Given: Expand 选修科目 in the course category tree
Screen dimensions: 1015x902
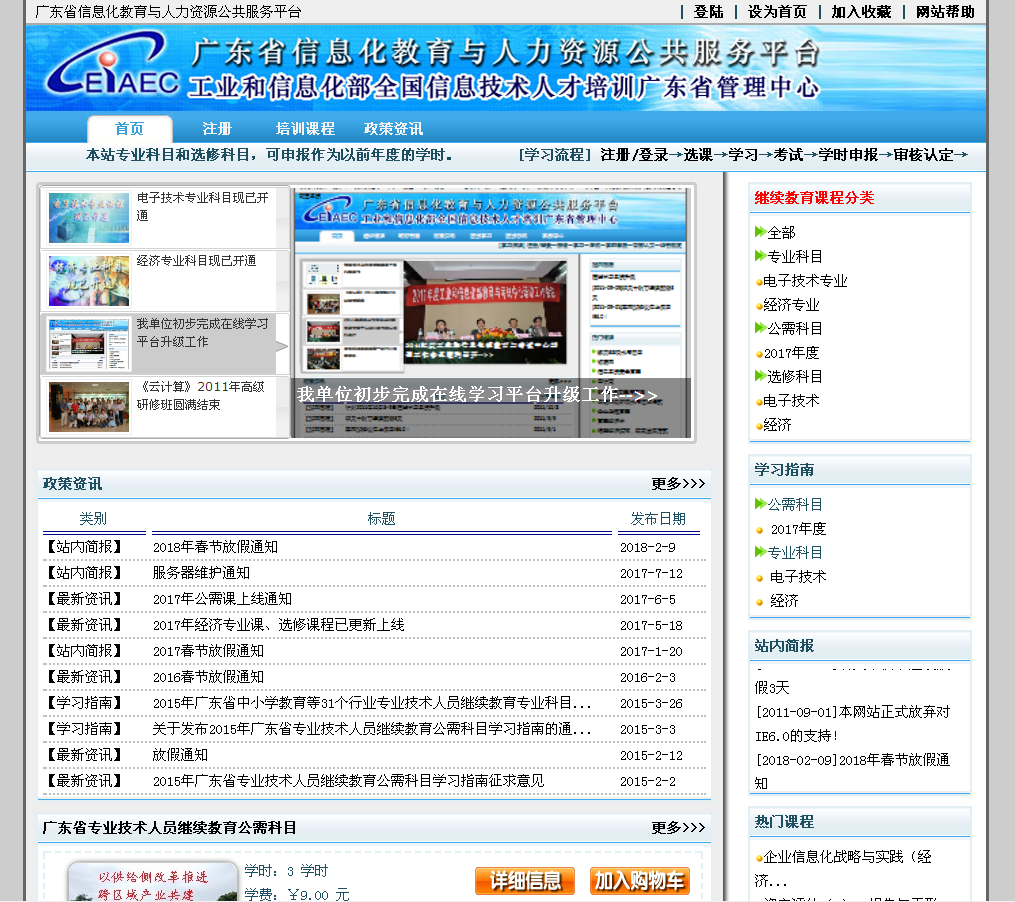Looking at the screenshot, I should (x=795, y=376).
